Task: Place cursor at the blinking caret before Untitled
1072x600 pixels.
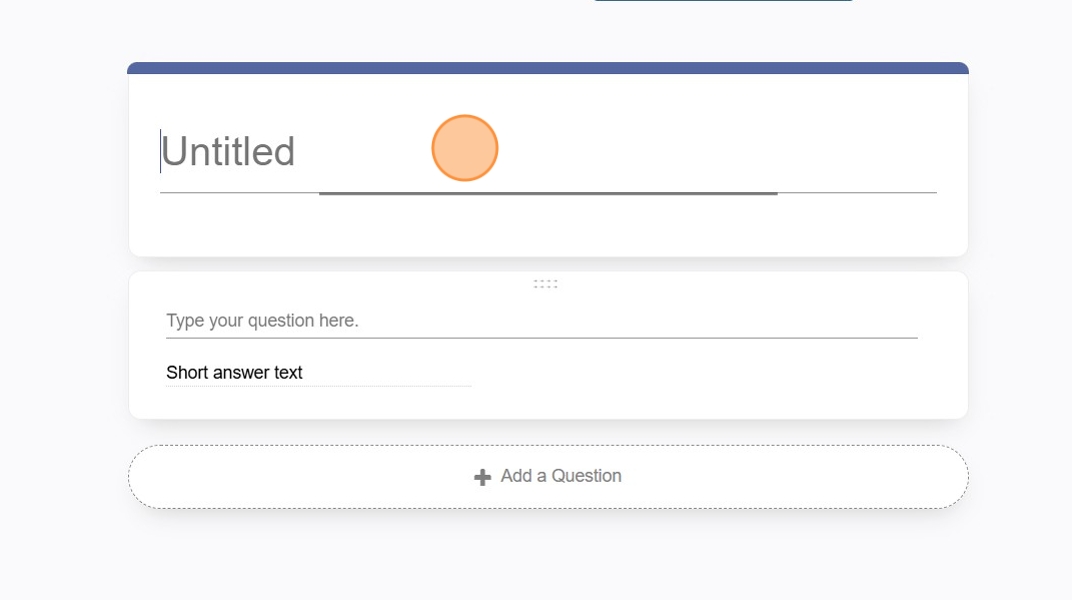Action: [x=161, y=152]
